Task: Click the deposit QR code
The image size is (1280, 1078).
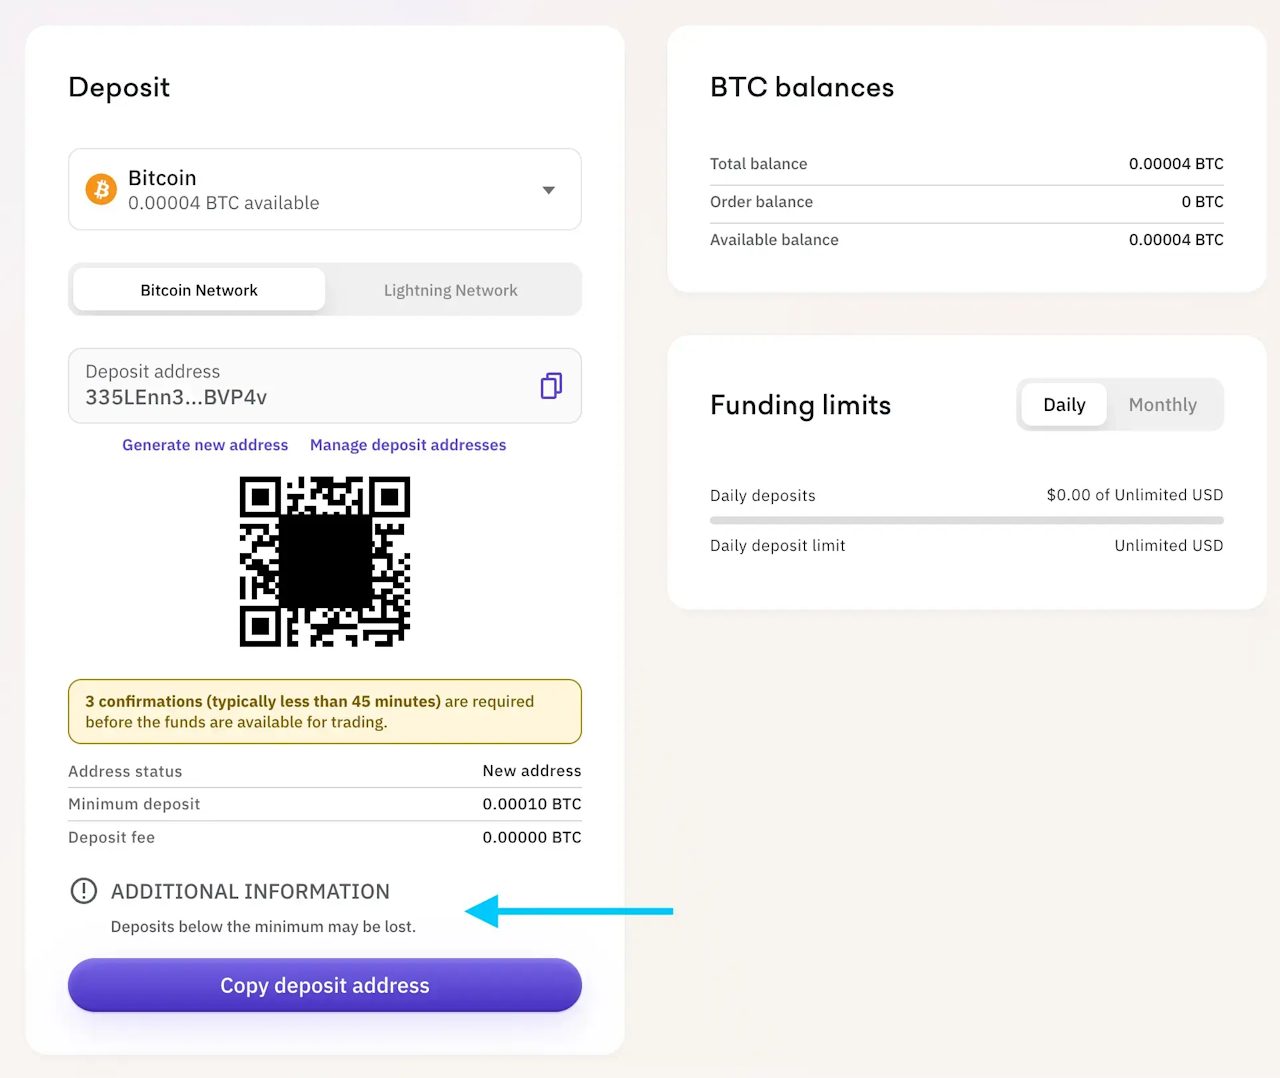Action: (325, 561)
